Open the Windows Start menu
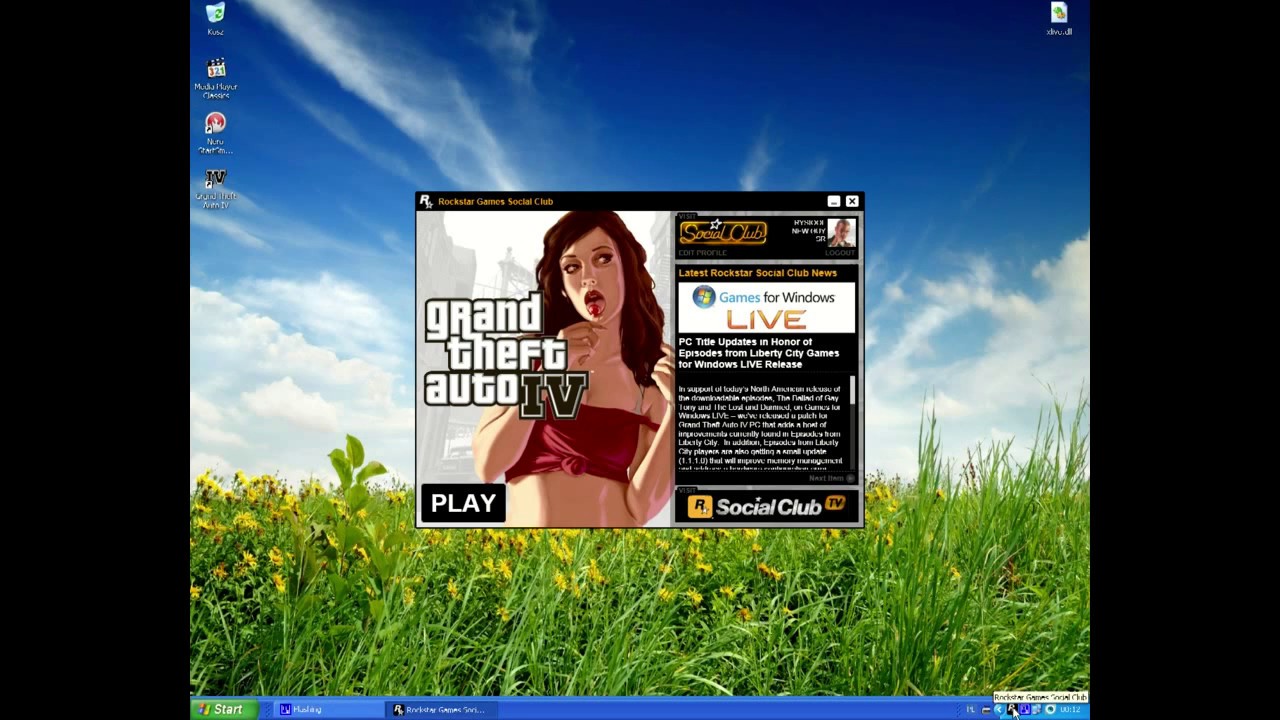The width and height of the screenshot is (1280, 720). [222, 709]
